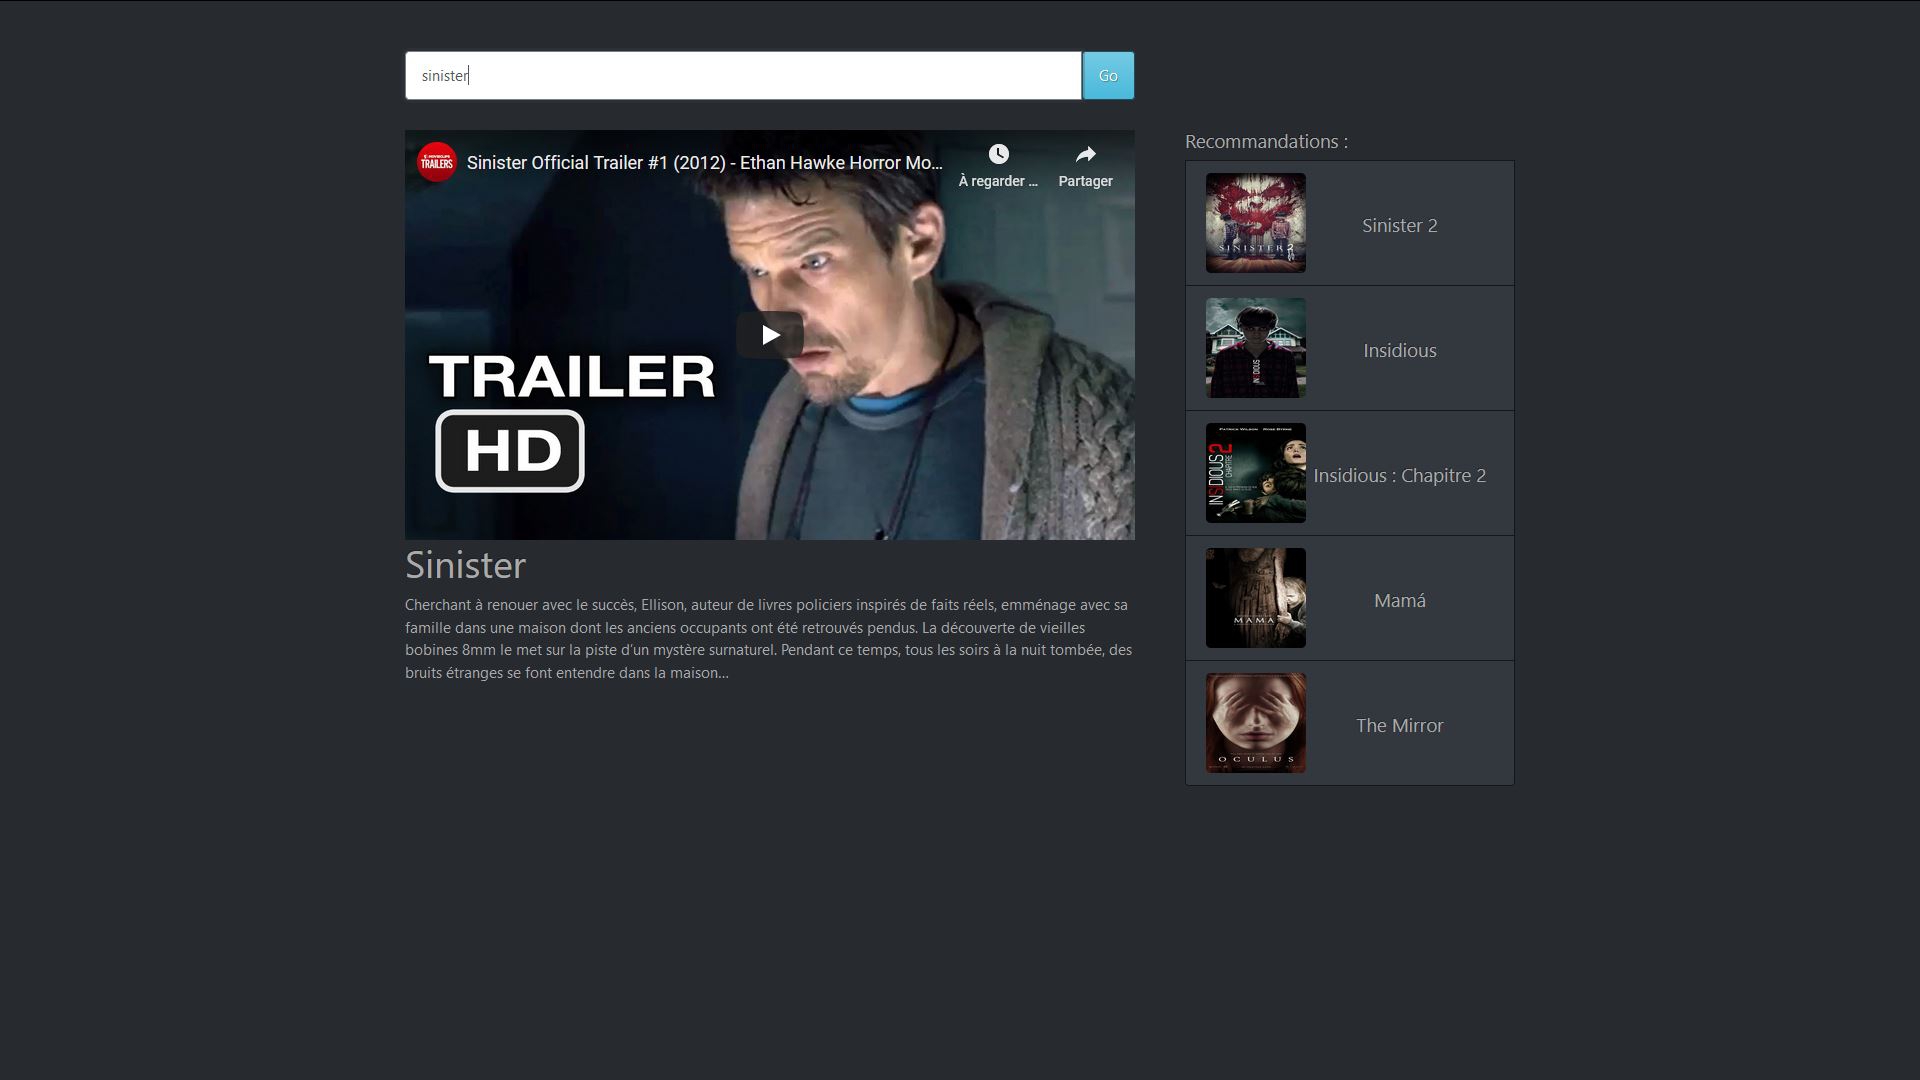Click the Sinister movie heading
Viewport: 1920px width, 1080px height.
[x=465, y=565]
